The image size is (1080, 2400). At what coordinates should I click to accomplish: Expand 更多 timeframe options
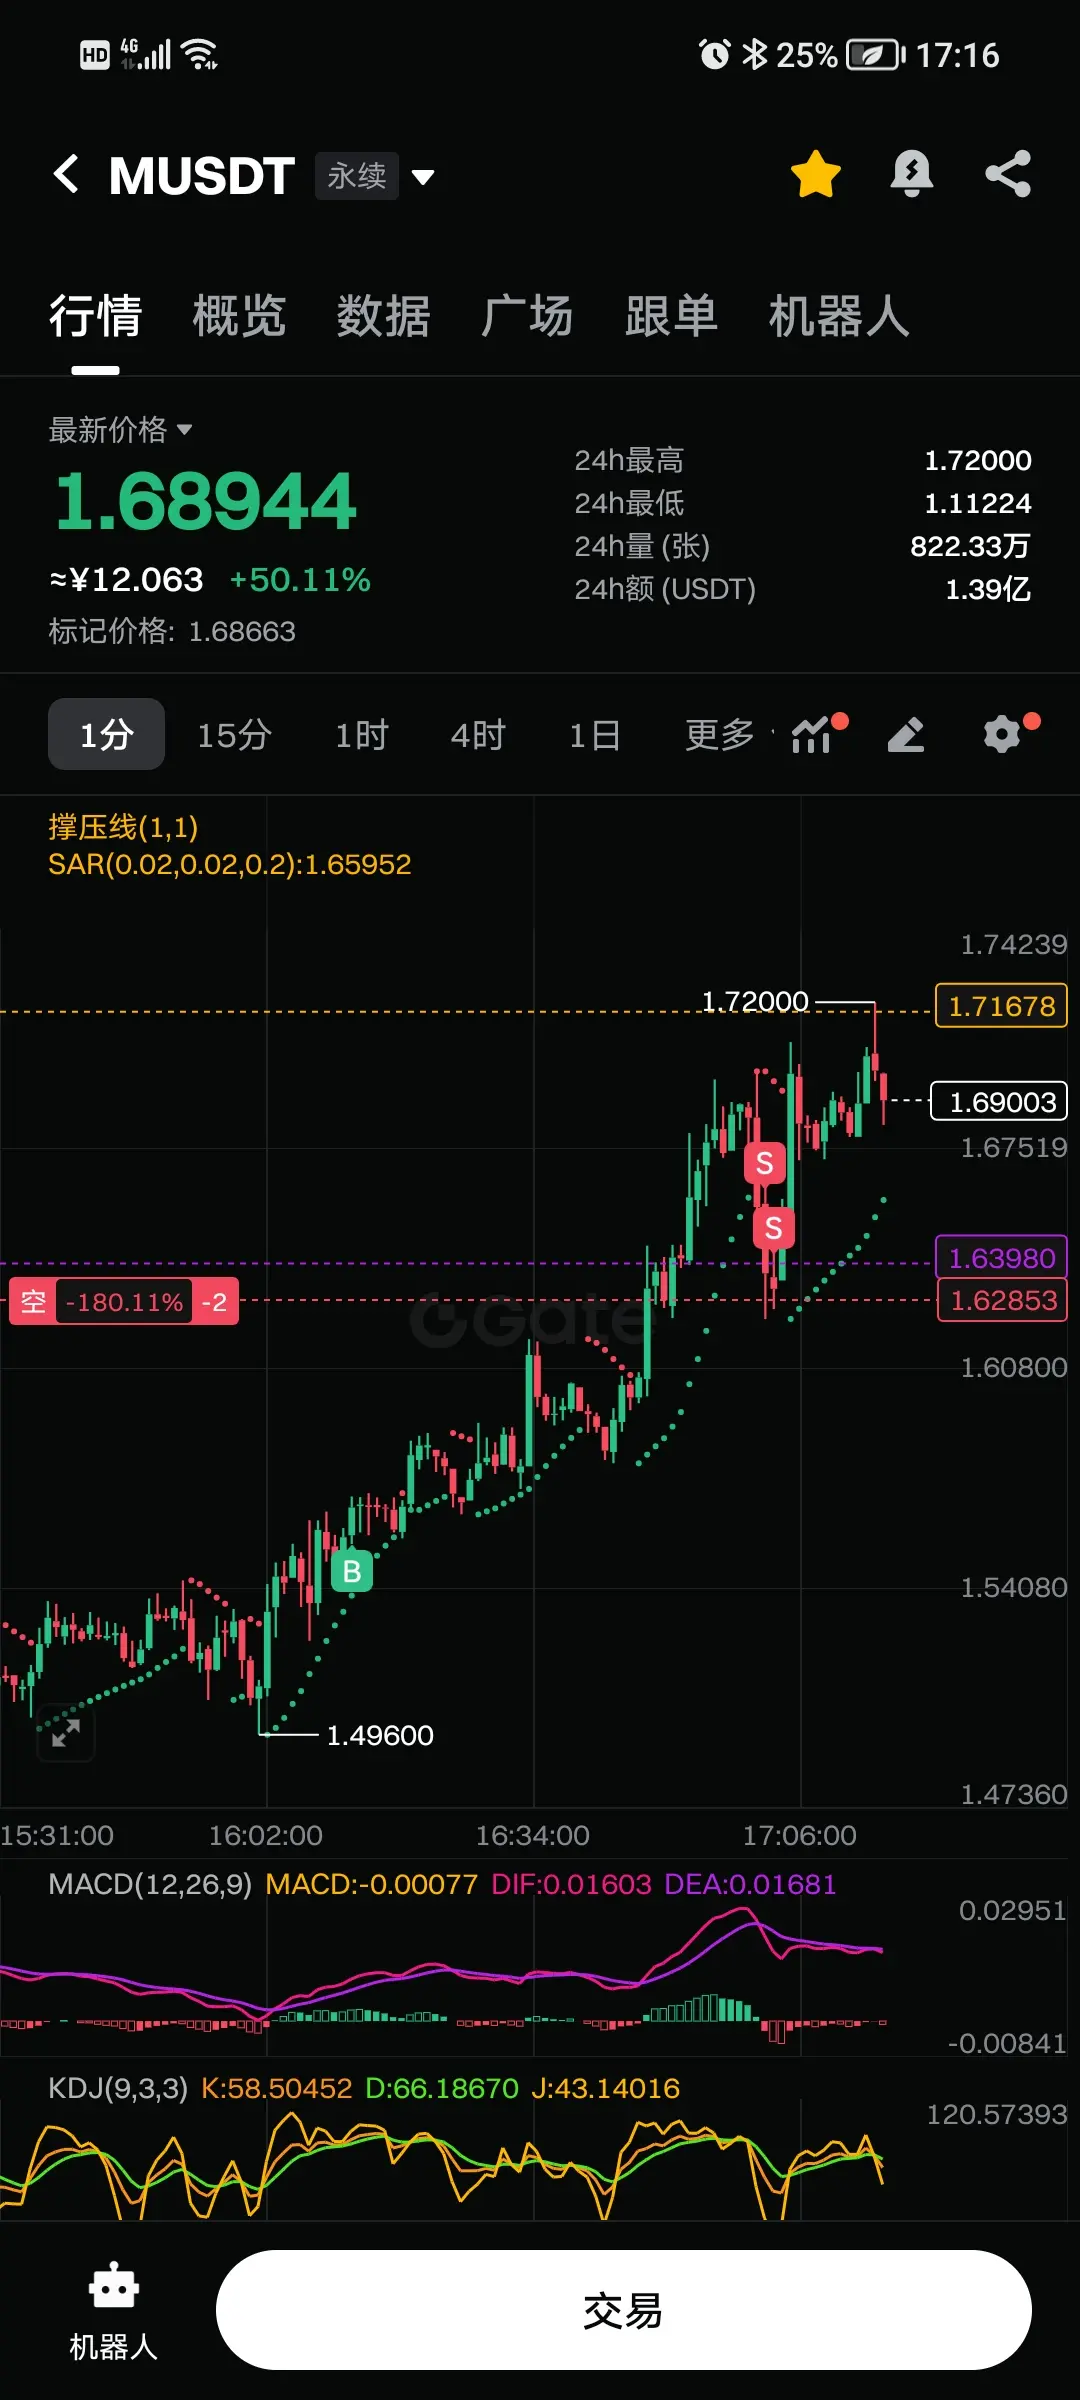[722, 735]
